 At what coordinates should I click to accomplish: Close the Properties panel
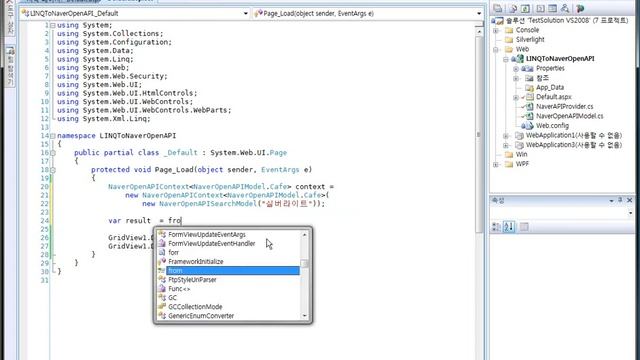pos(629,200)
